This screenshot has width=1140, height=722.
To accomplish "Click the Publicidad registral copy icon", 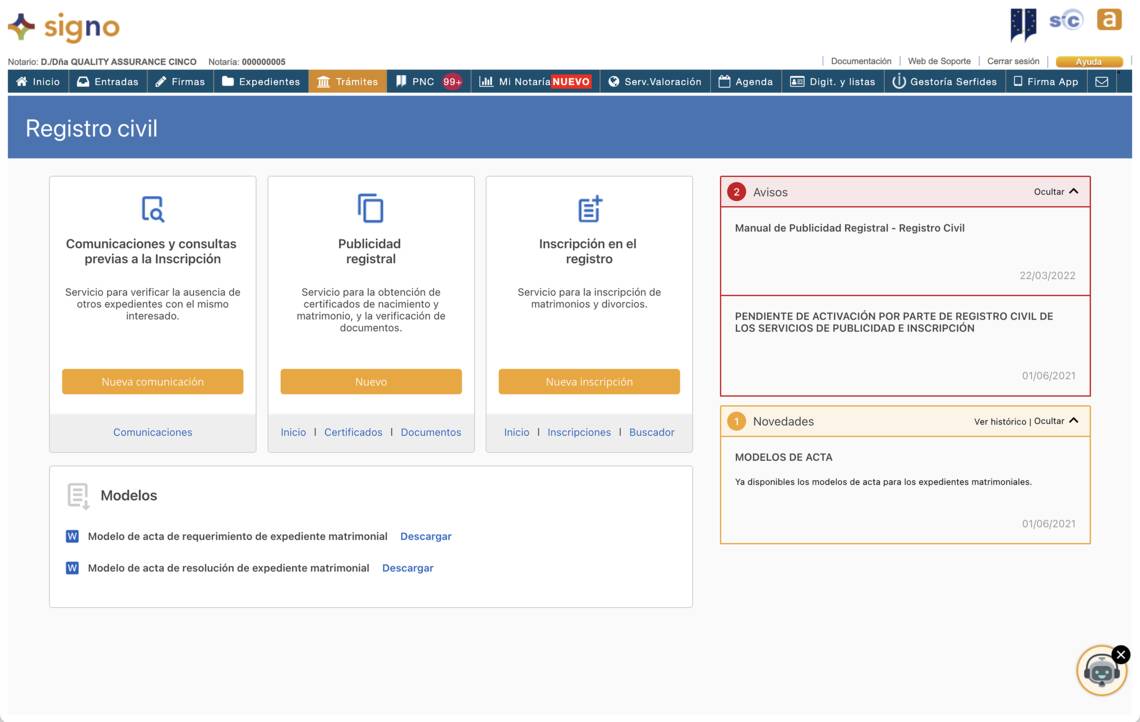I will (371, 208).
